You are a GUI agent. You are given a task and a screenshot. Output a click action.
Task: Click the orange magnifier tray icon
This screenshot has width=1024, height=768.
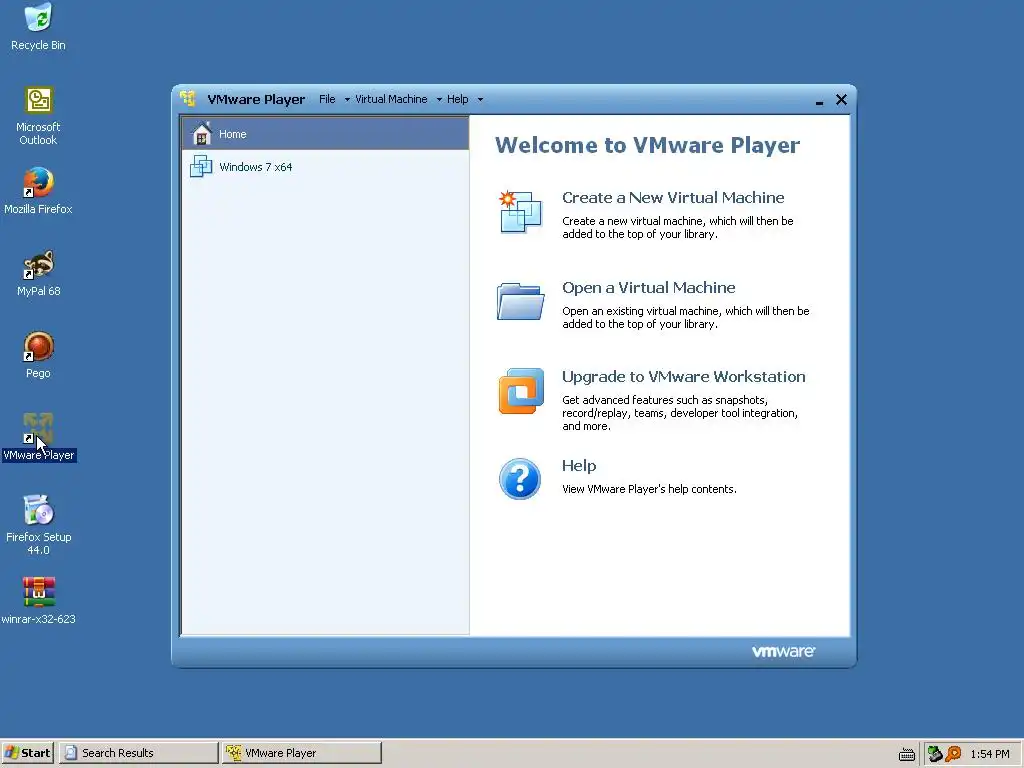click(953, 754)
